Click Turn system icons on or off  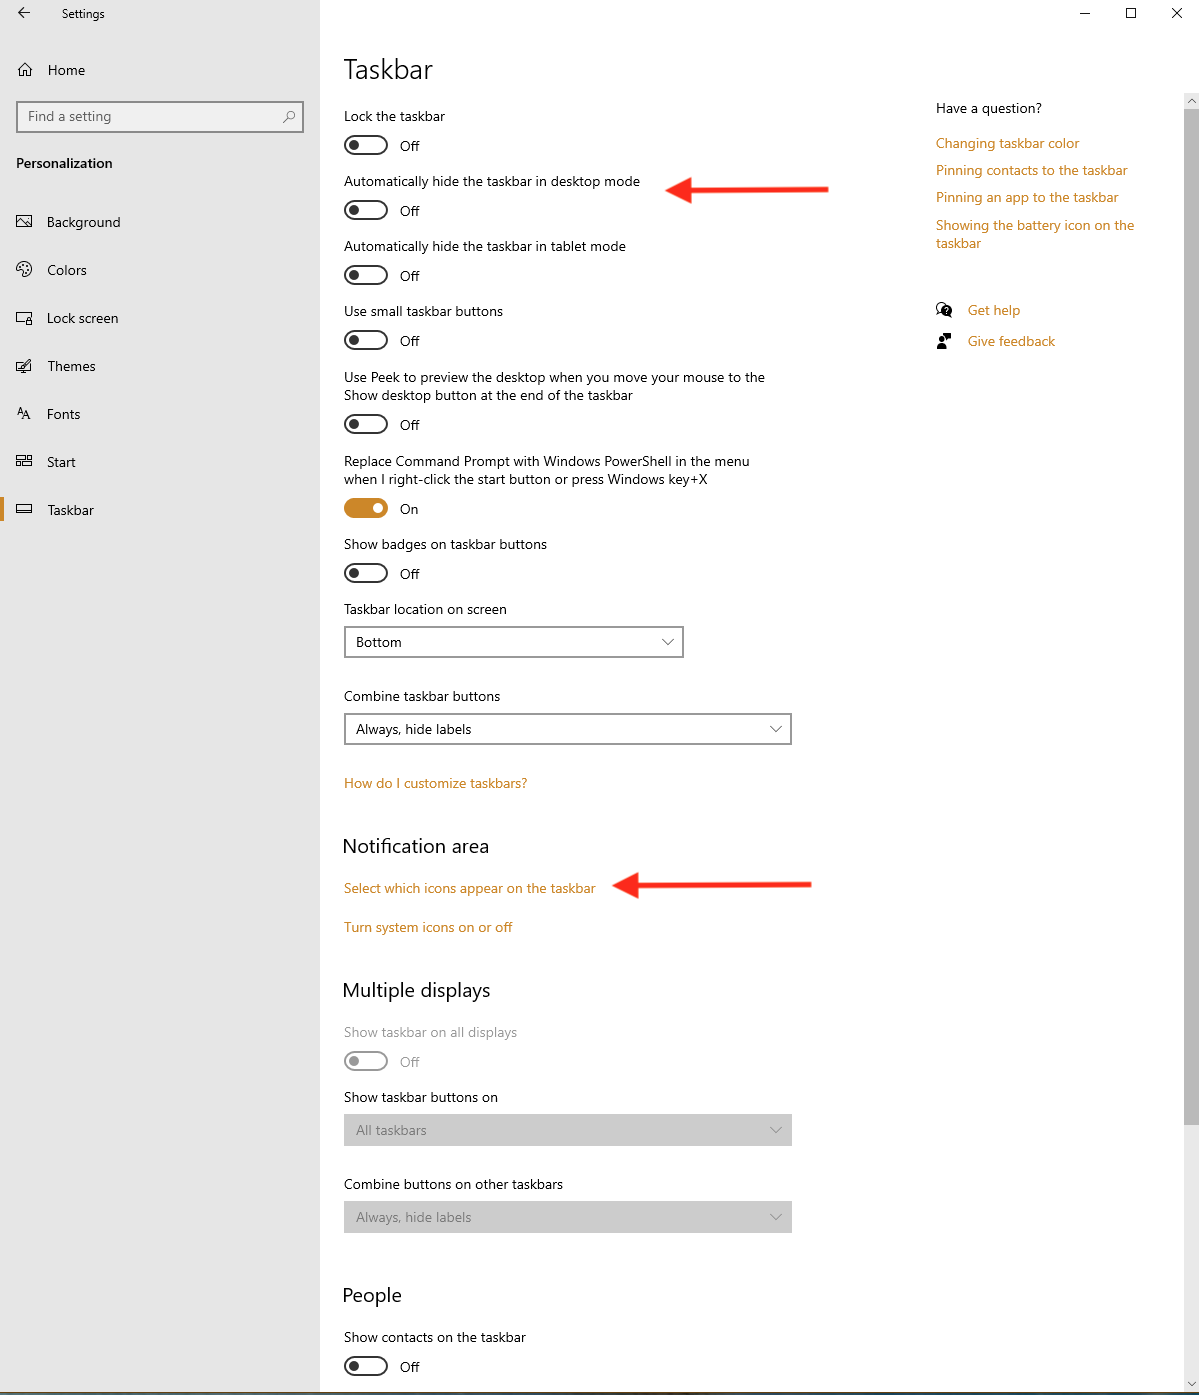pyautogui.click(x=428, y=927)
